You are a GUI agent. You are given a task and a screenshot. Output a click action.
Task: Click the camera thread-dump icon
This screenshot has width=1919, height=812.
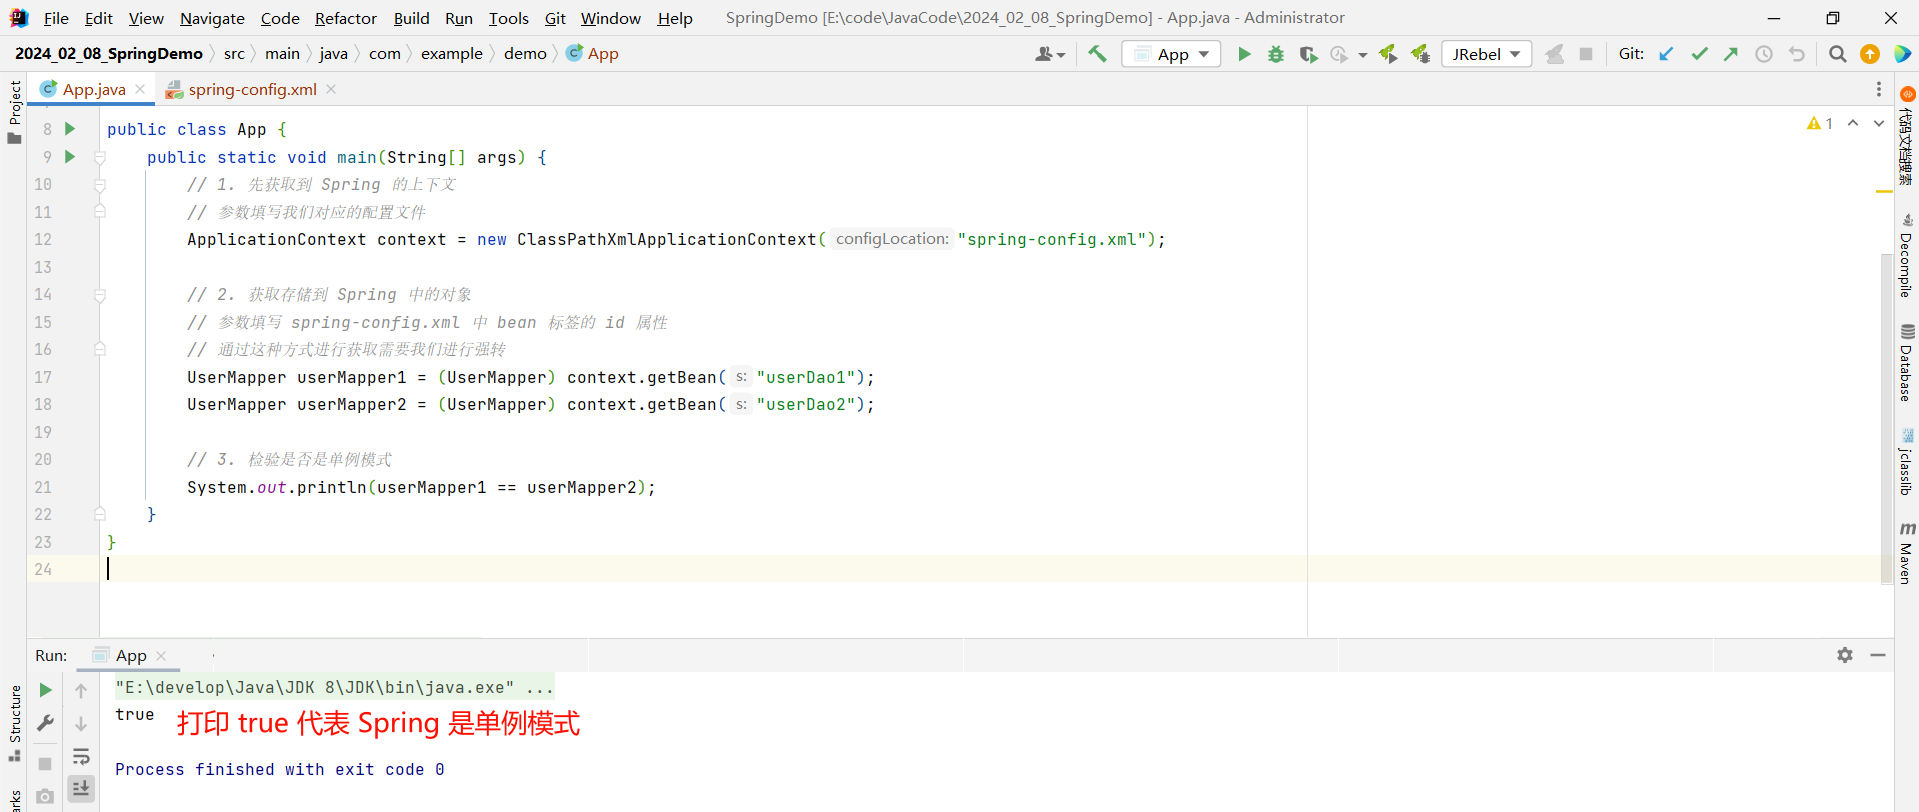pos(45,797)
